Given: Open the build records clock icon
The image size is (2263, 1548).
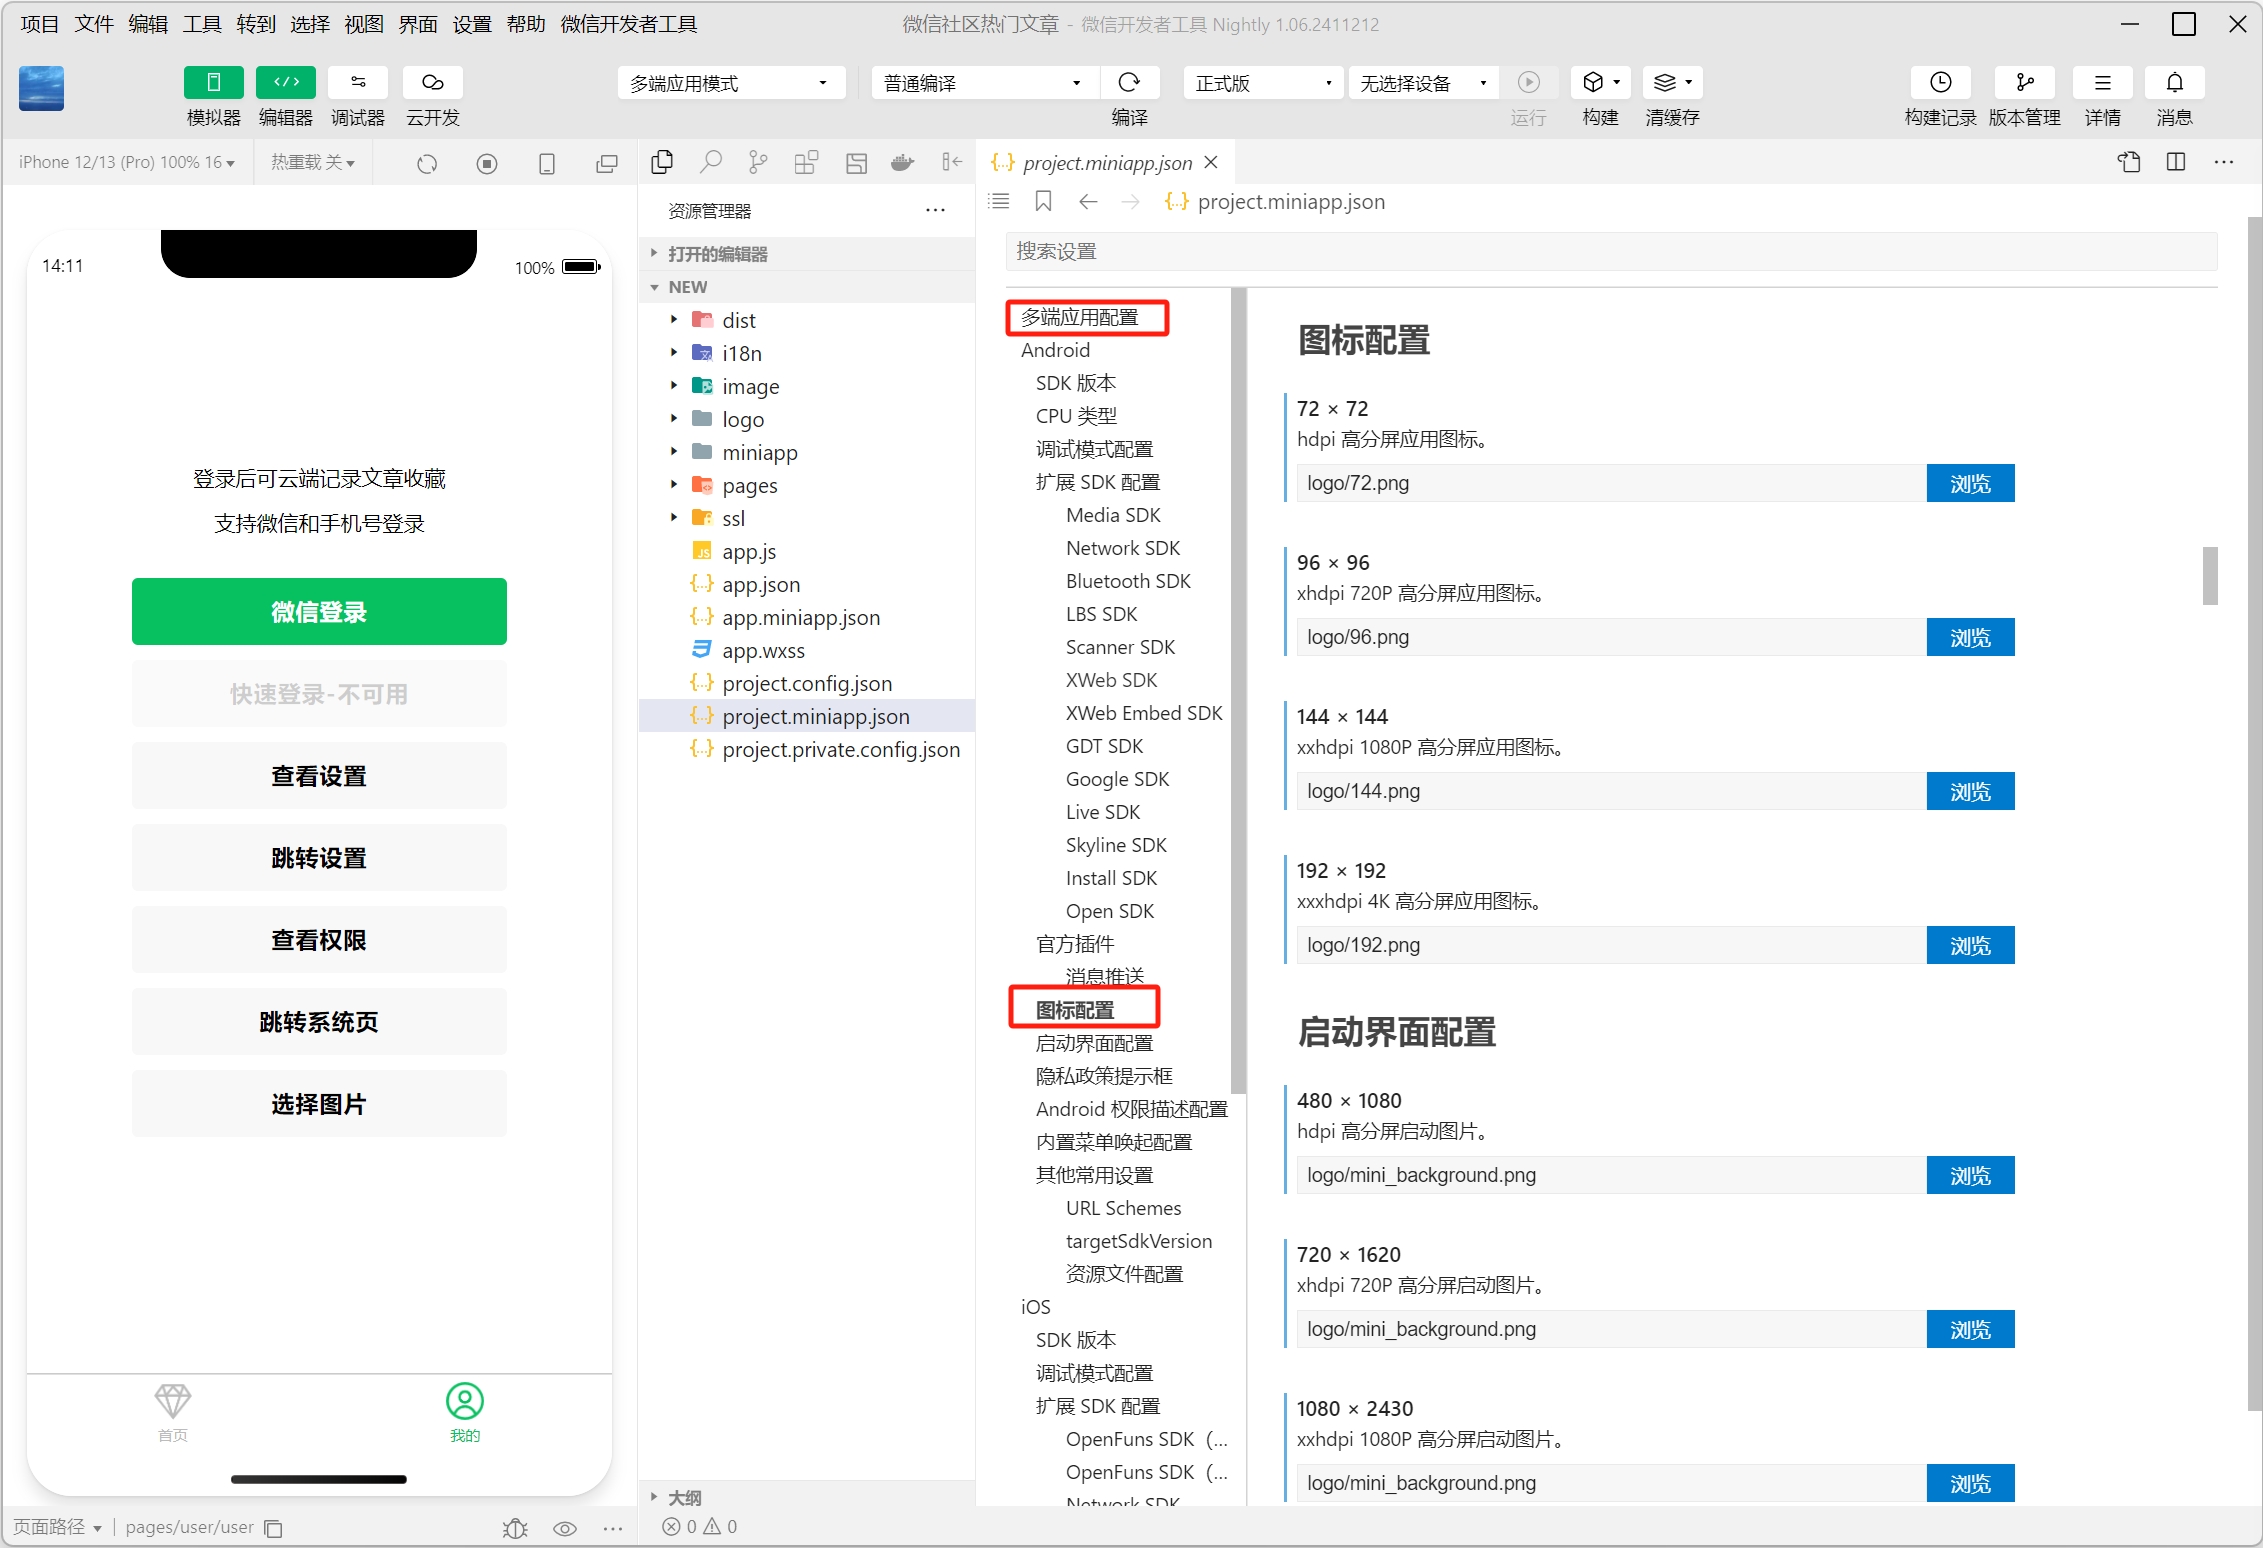Looking at the screenshot, I should [x=1940, y=83].
